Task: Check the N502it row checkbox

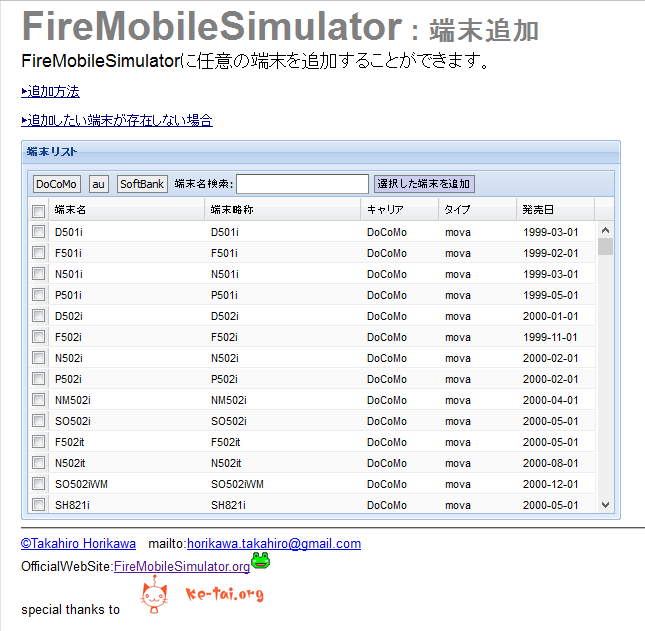Action: pos(39,462)
